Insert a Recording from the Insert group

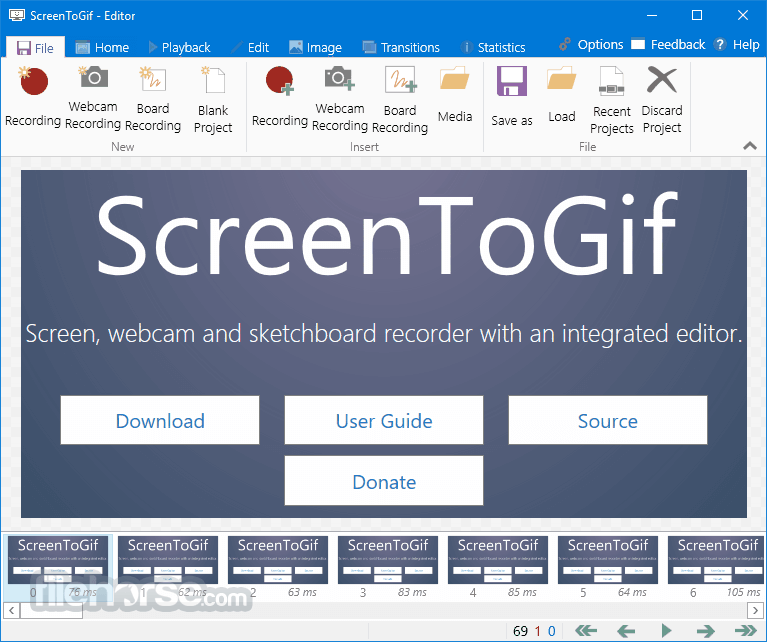click(280, 97)
